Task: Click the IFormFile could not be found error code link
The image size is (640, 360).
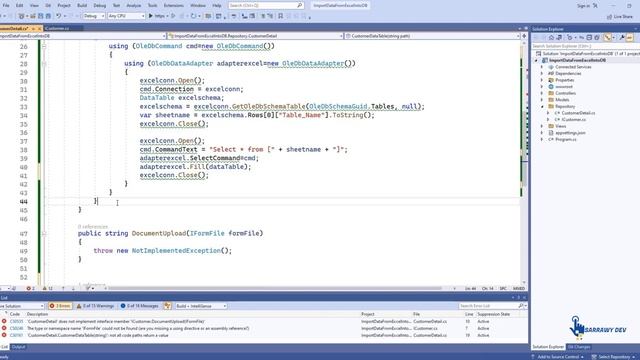Action: point(16,328)
